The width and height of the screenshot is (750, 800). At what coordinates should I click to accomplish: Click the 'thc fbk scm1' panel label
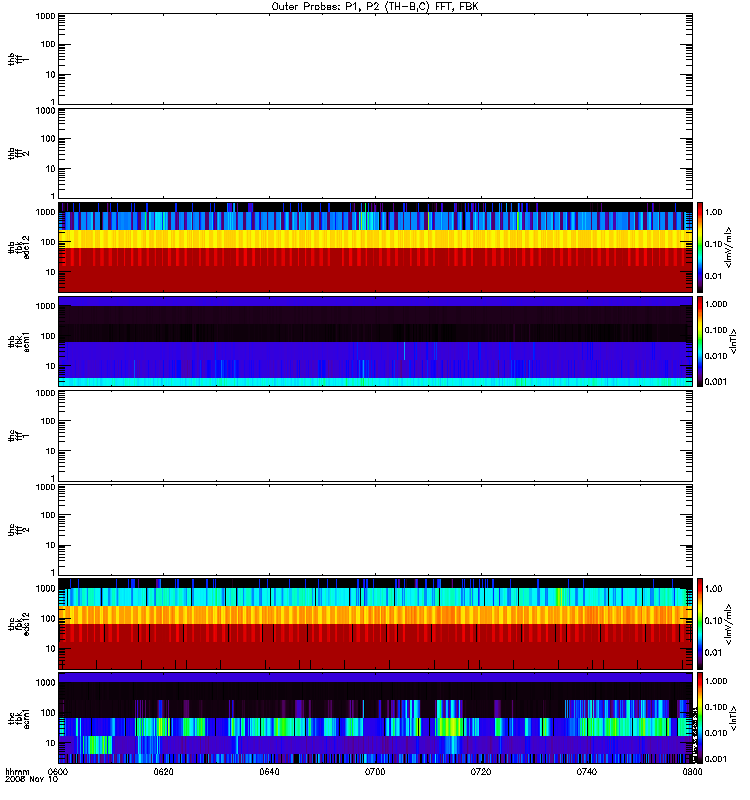pyautogui.click(x=18, y=718)
